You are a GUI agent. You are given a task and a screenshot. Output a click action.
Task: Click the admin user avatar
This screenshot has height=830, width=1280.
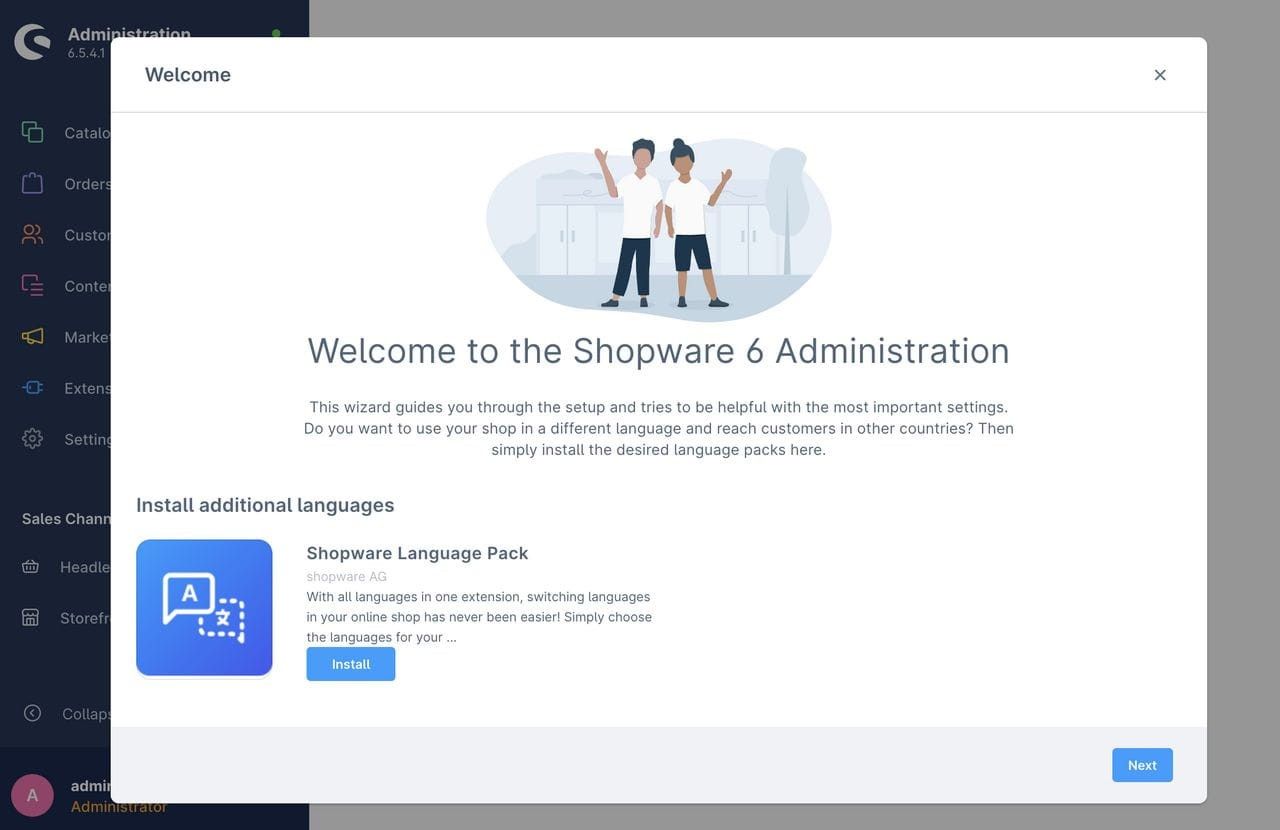(x=32, y=795)
